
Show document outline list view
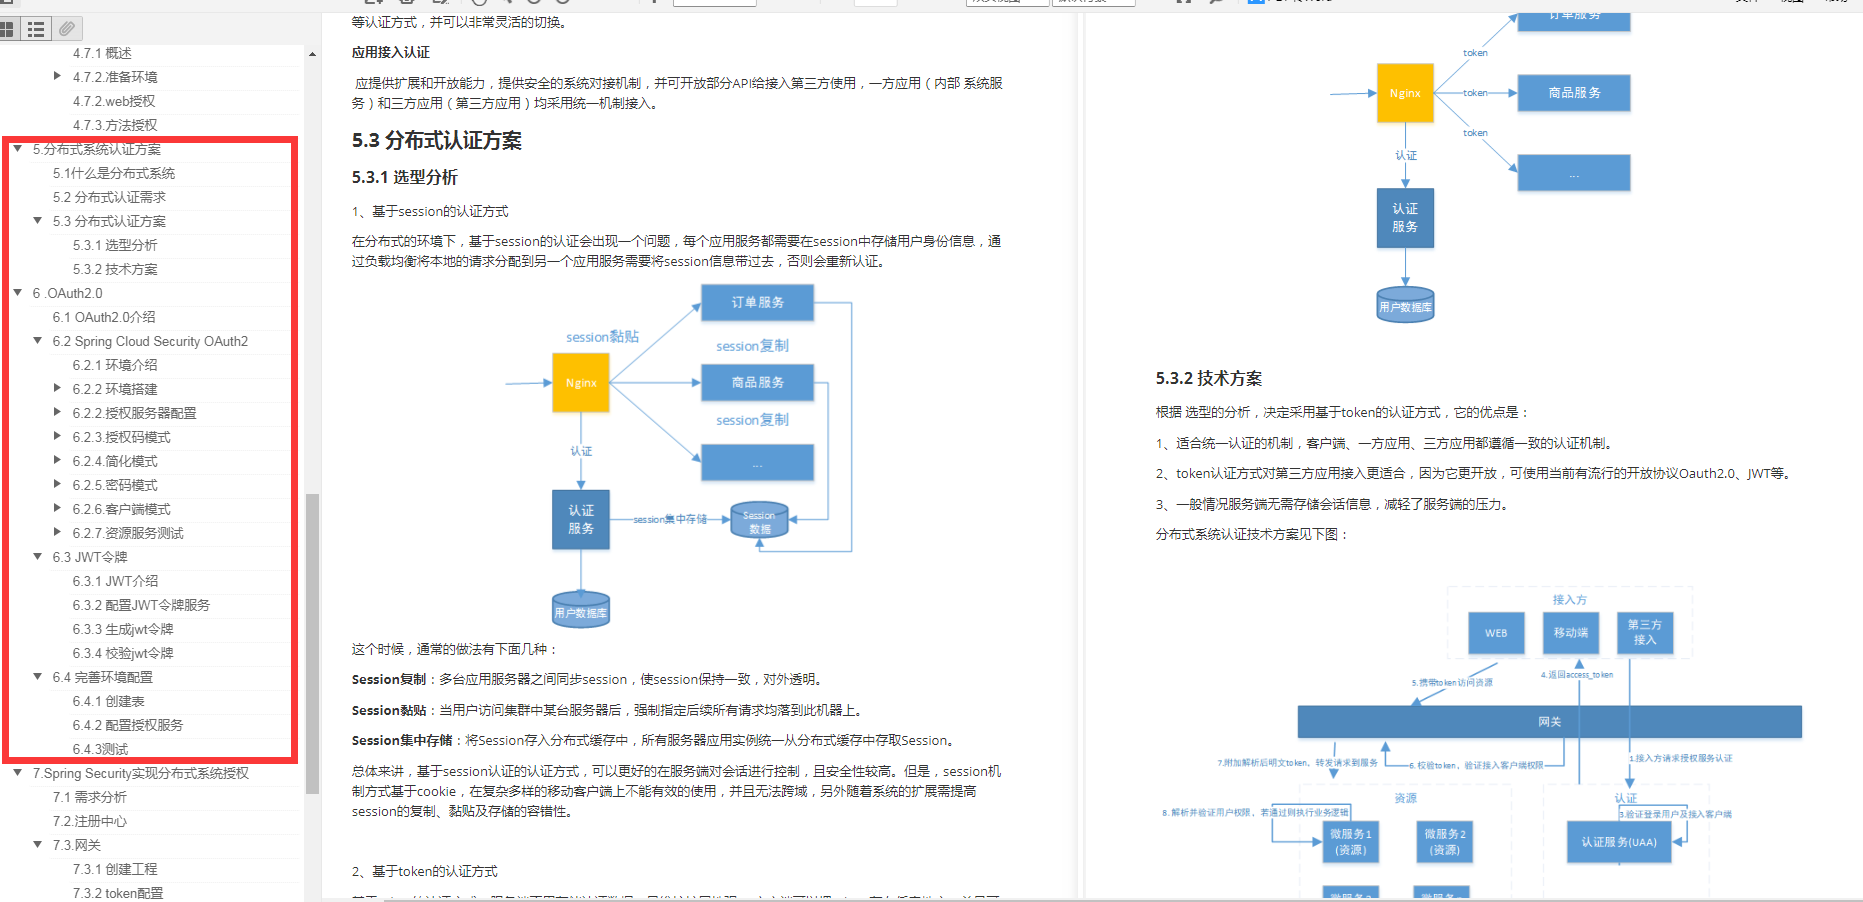[36, 29]
